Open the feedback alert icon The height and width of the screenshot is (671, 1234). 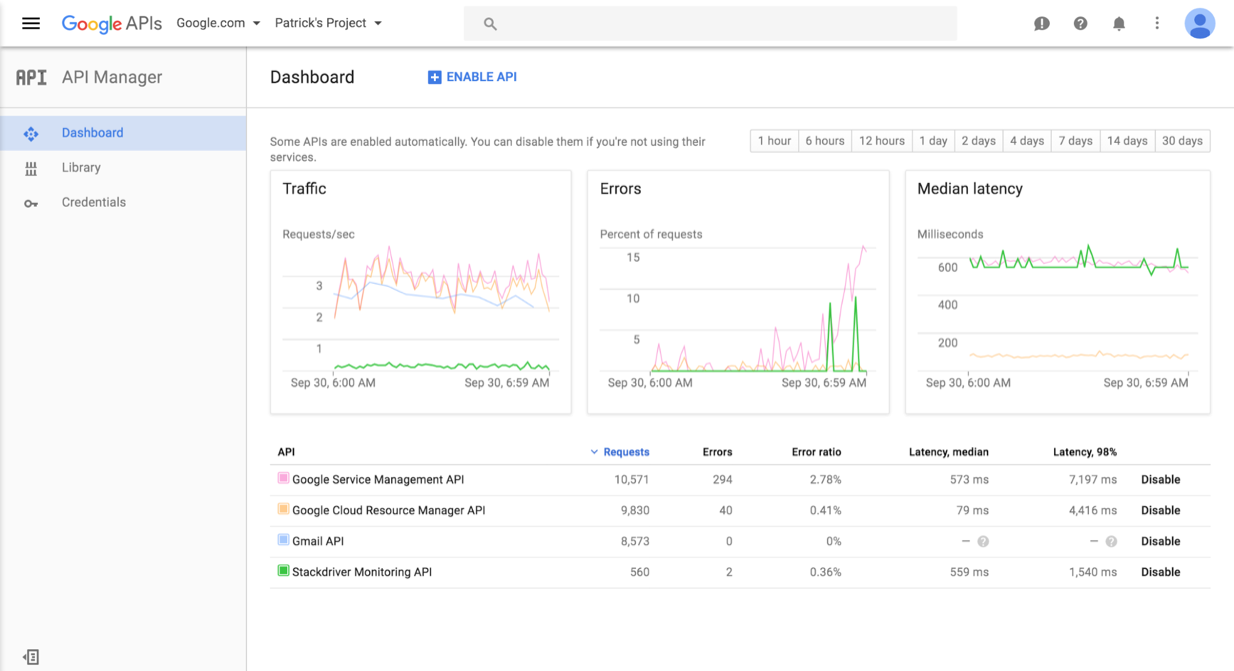click(1042, 24)
